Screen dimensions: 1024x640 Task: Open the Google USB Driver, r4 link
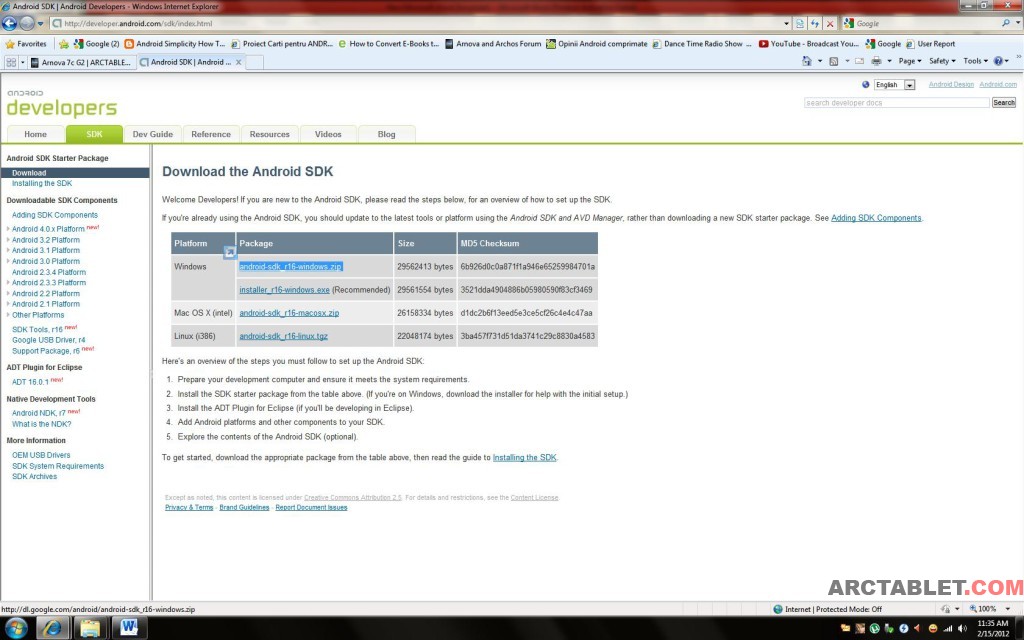coord(48,340)
